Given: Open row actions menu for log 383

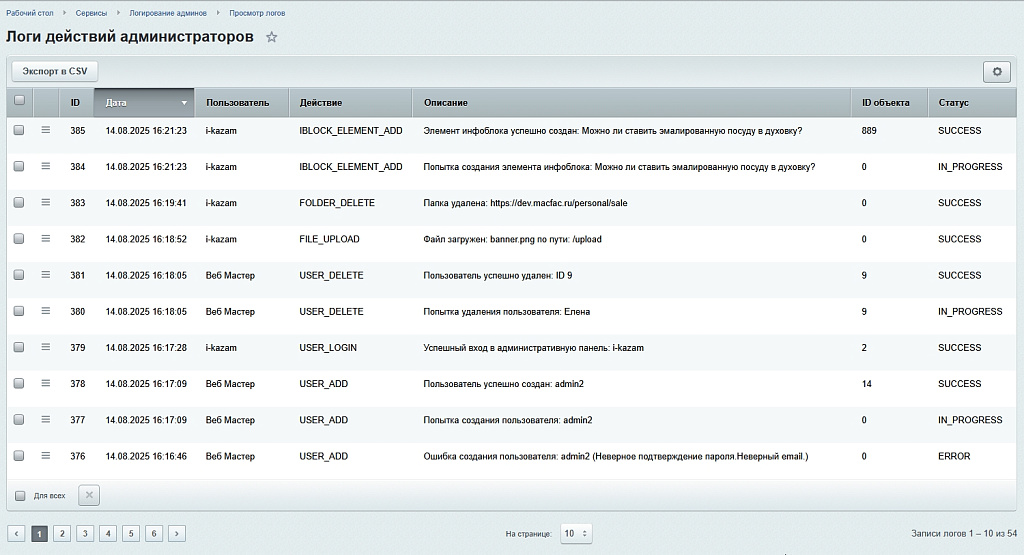Looking at the screenshot, I should (45, 202).
